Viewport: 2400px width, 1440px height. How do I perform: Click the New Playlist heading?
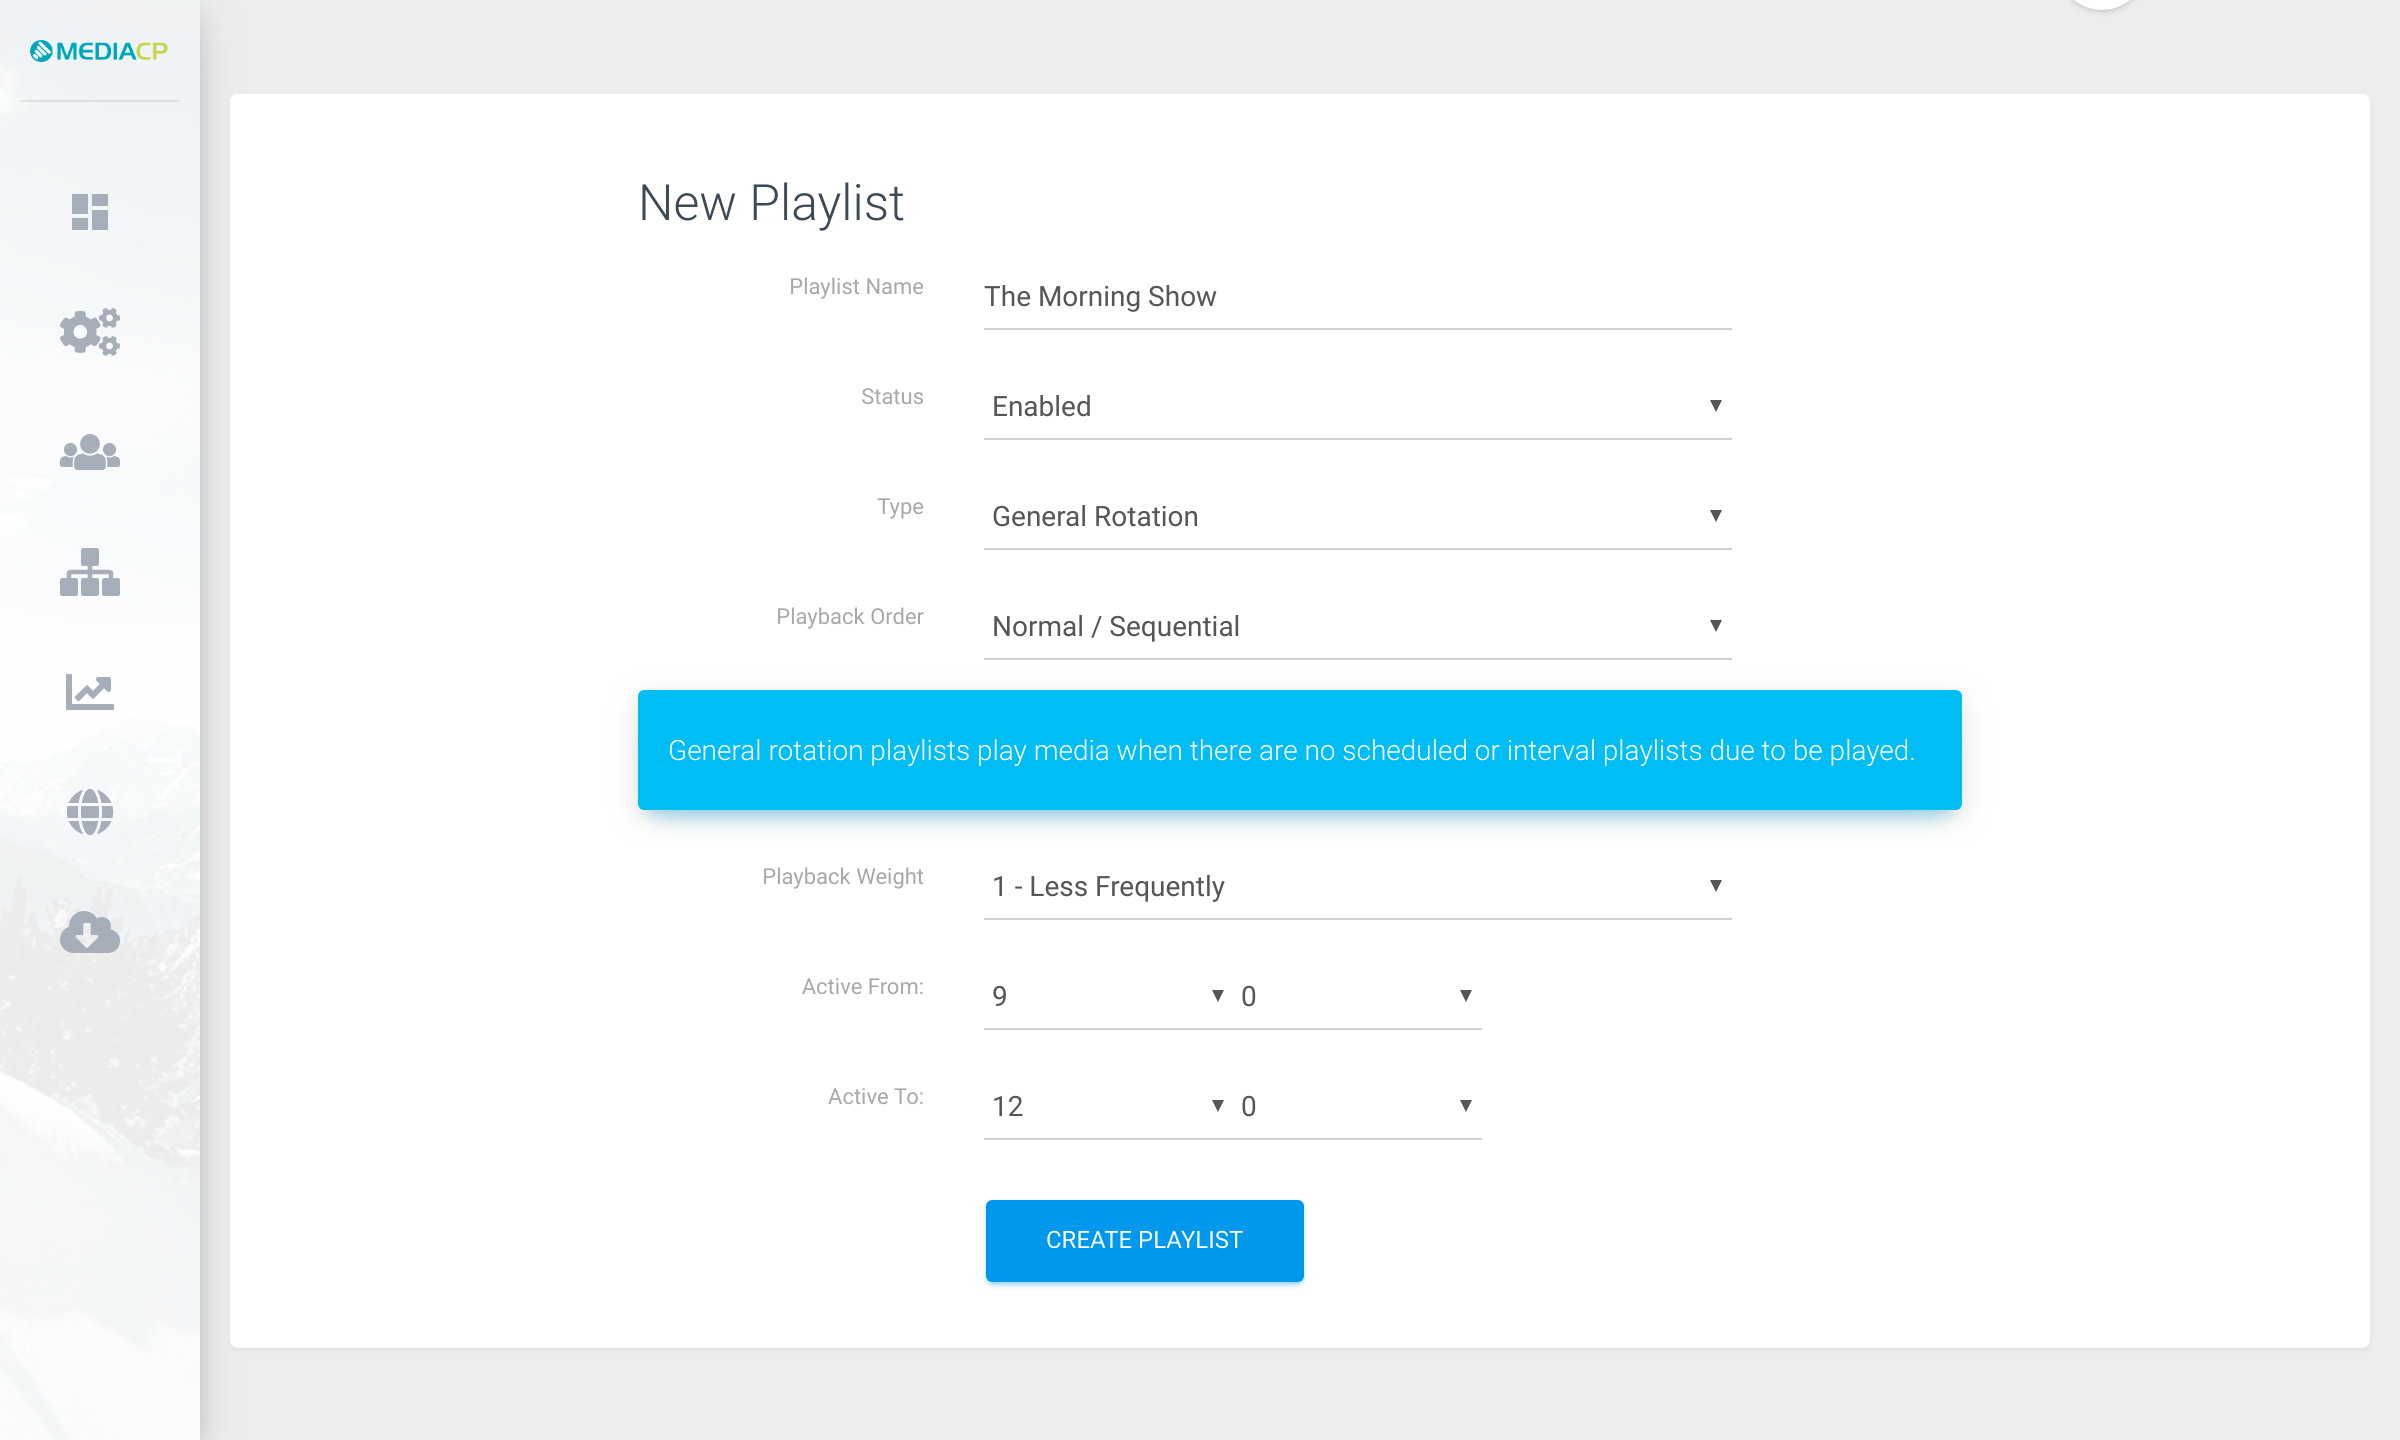tap(771, 203)
